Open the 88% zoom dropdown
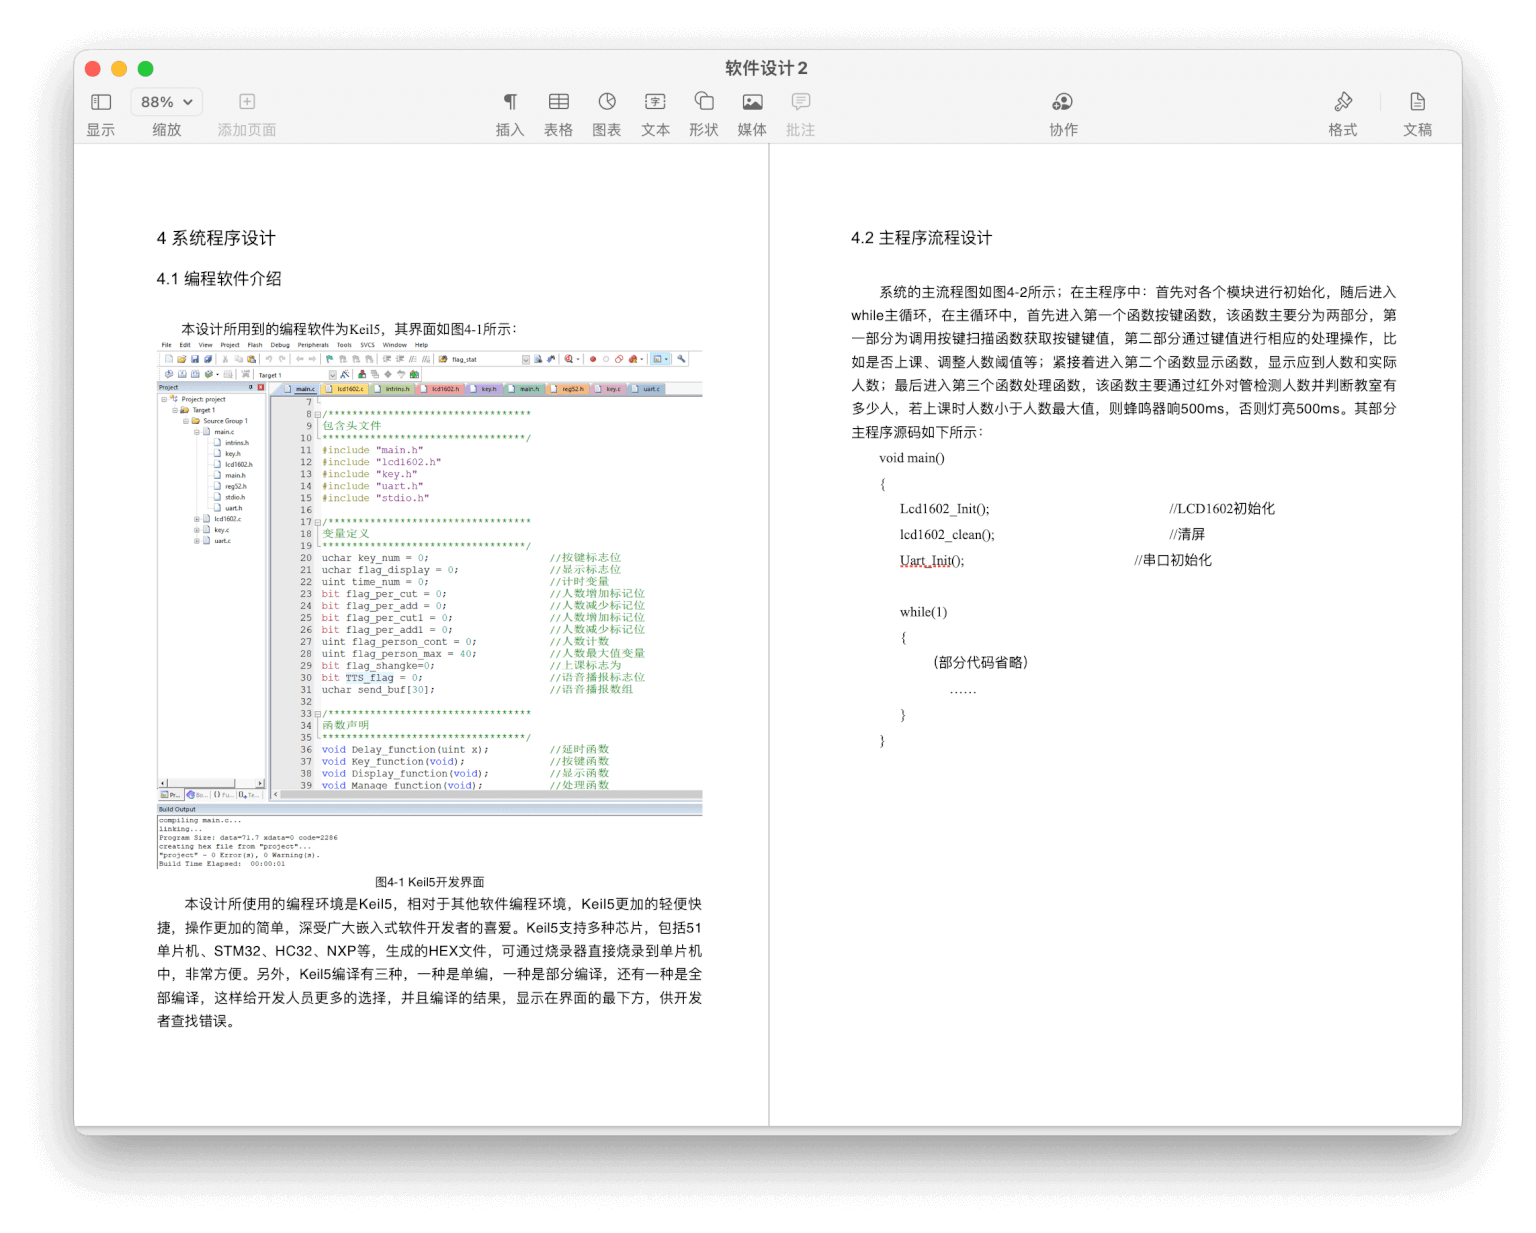This screenshot has width=1536, height=1233. (166, 102)
